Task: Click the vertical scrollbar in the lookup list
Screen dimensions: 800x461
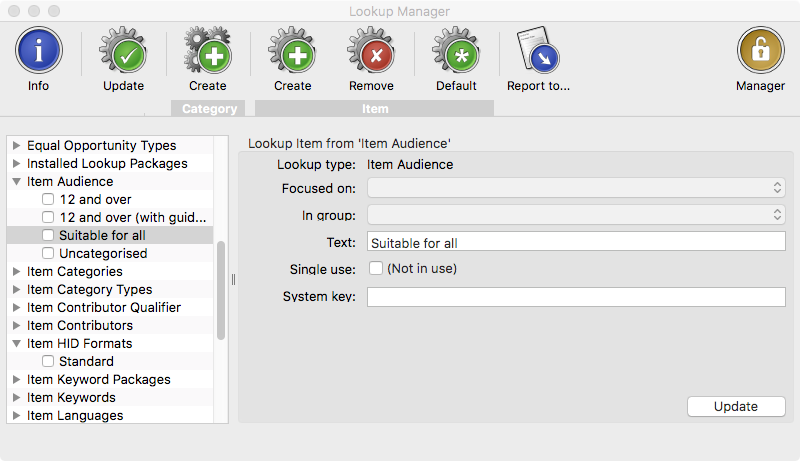Action: [221, 291]
